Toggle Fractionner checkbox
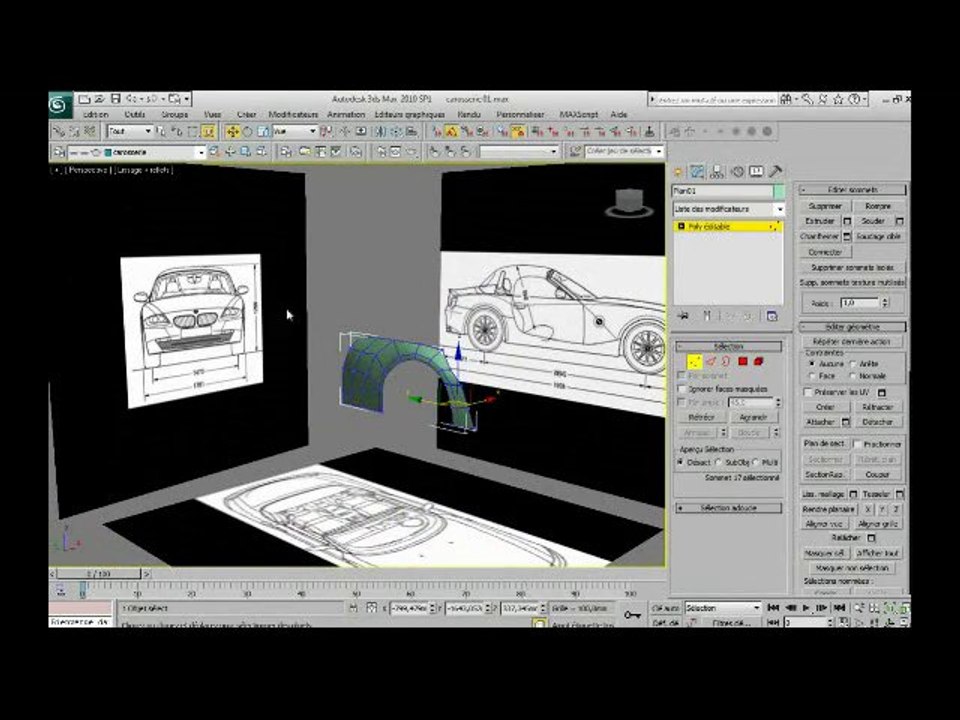 858,444
